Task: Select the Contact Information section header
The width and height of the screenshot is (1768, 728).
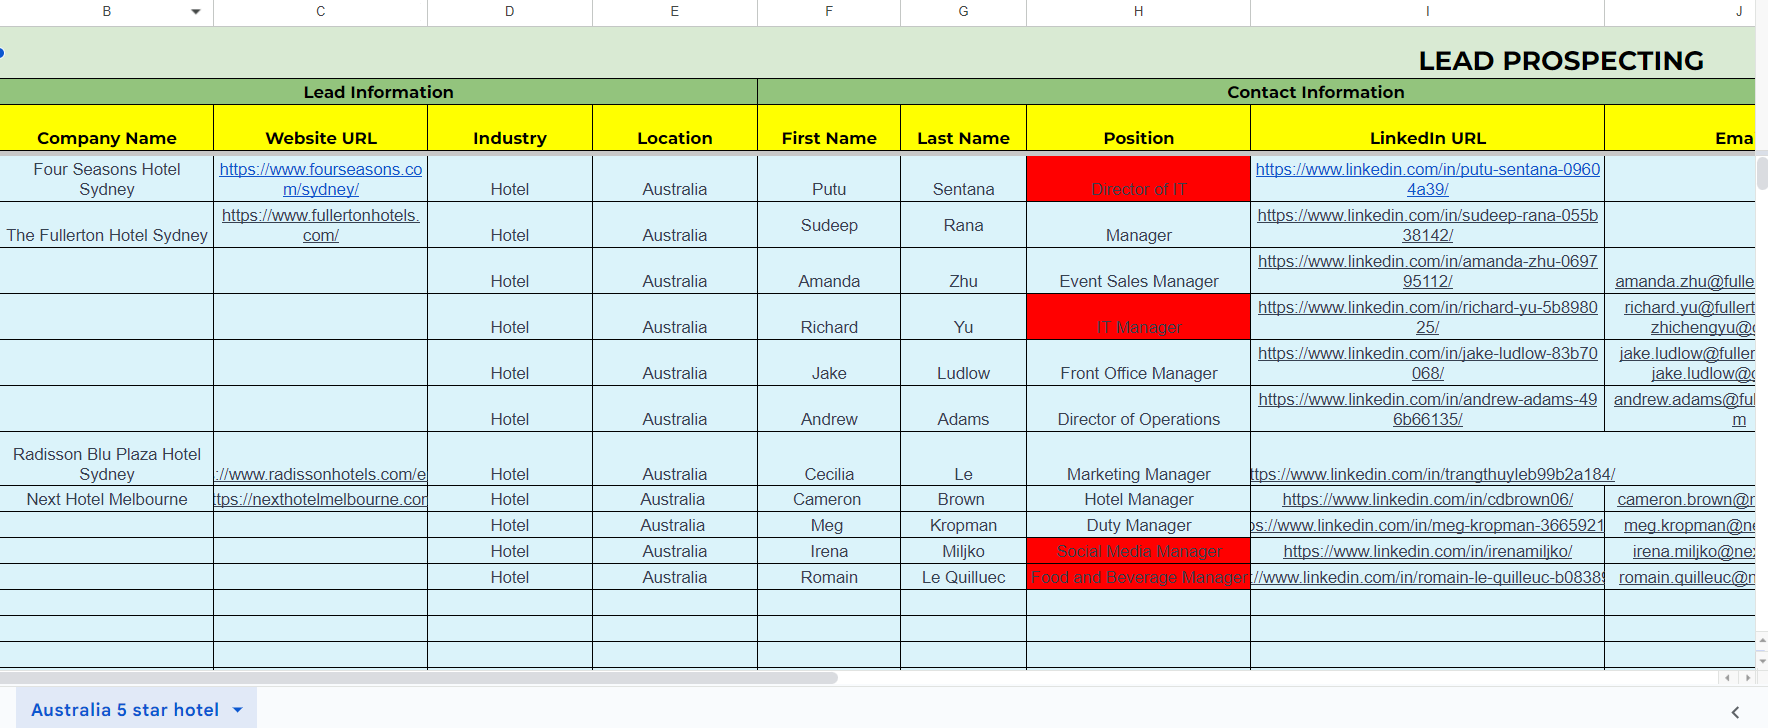Action: click(x=1316, y=92)
